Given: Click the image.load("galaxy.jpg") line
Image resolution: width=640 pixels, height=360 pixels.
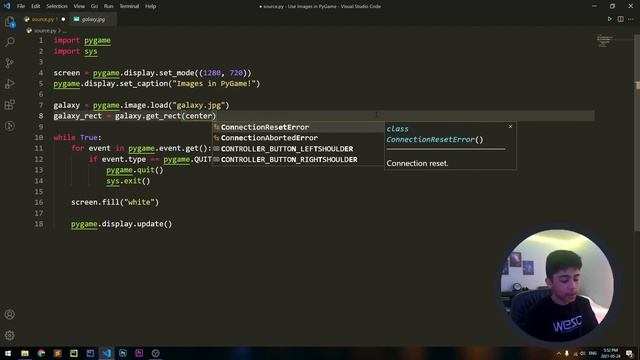Looking at the screenshot, I should coord(142,105).
